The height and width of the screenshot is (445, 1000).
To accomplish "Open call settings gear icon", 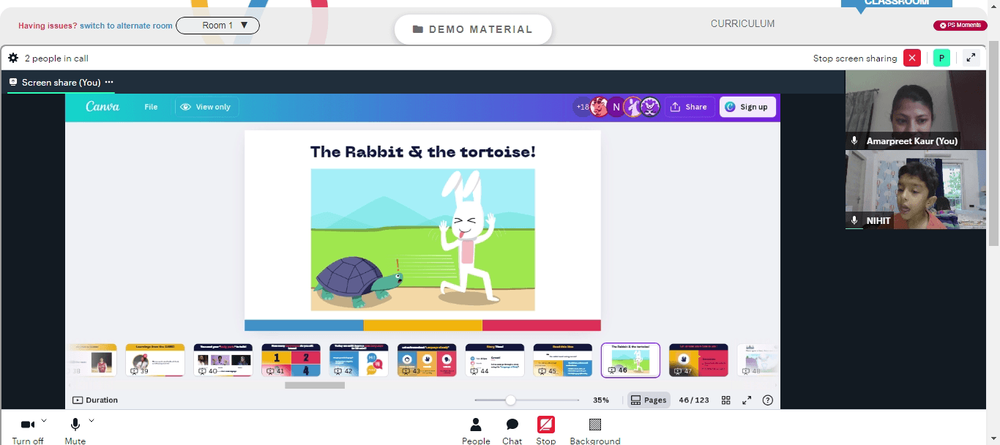I will click(13, 58).
